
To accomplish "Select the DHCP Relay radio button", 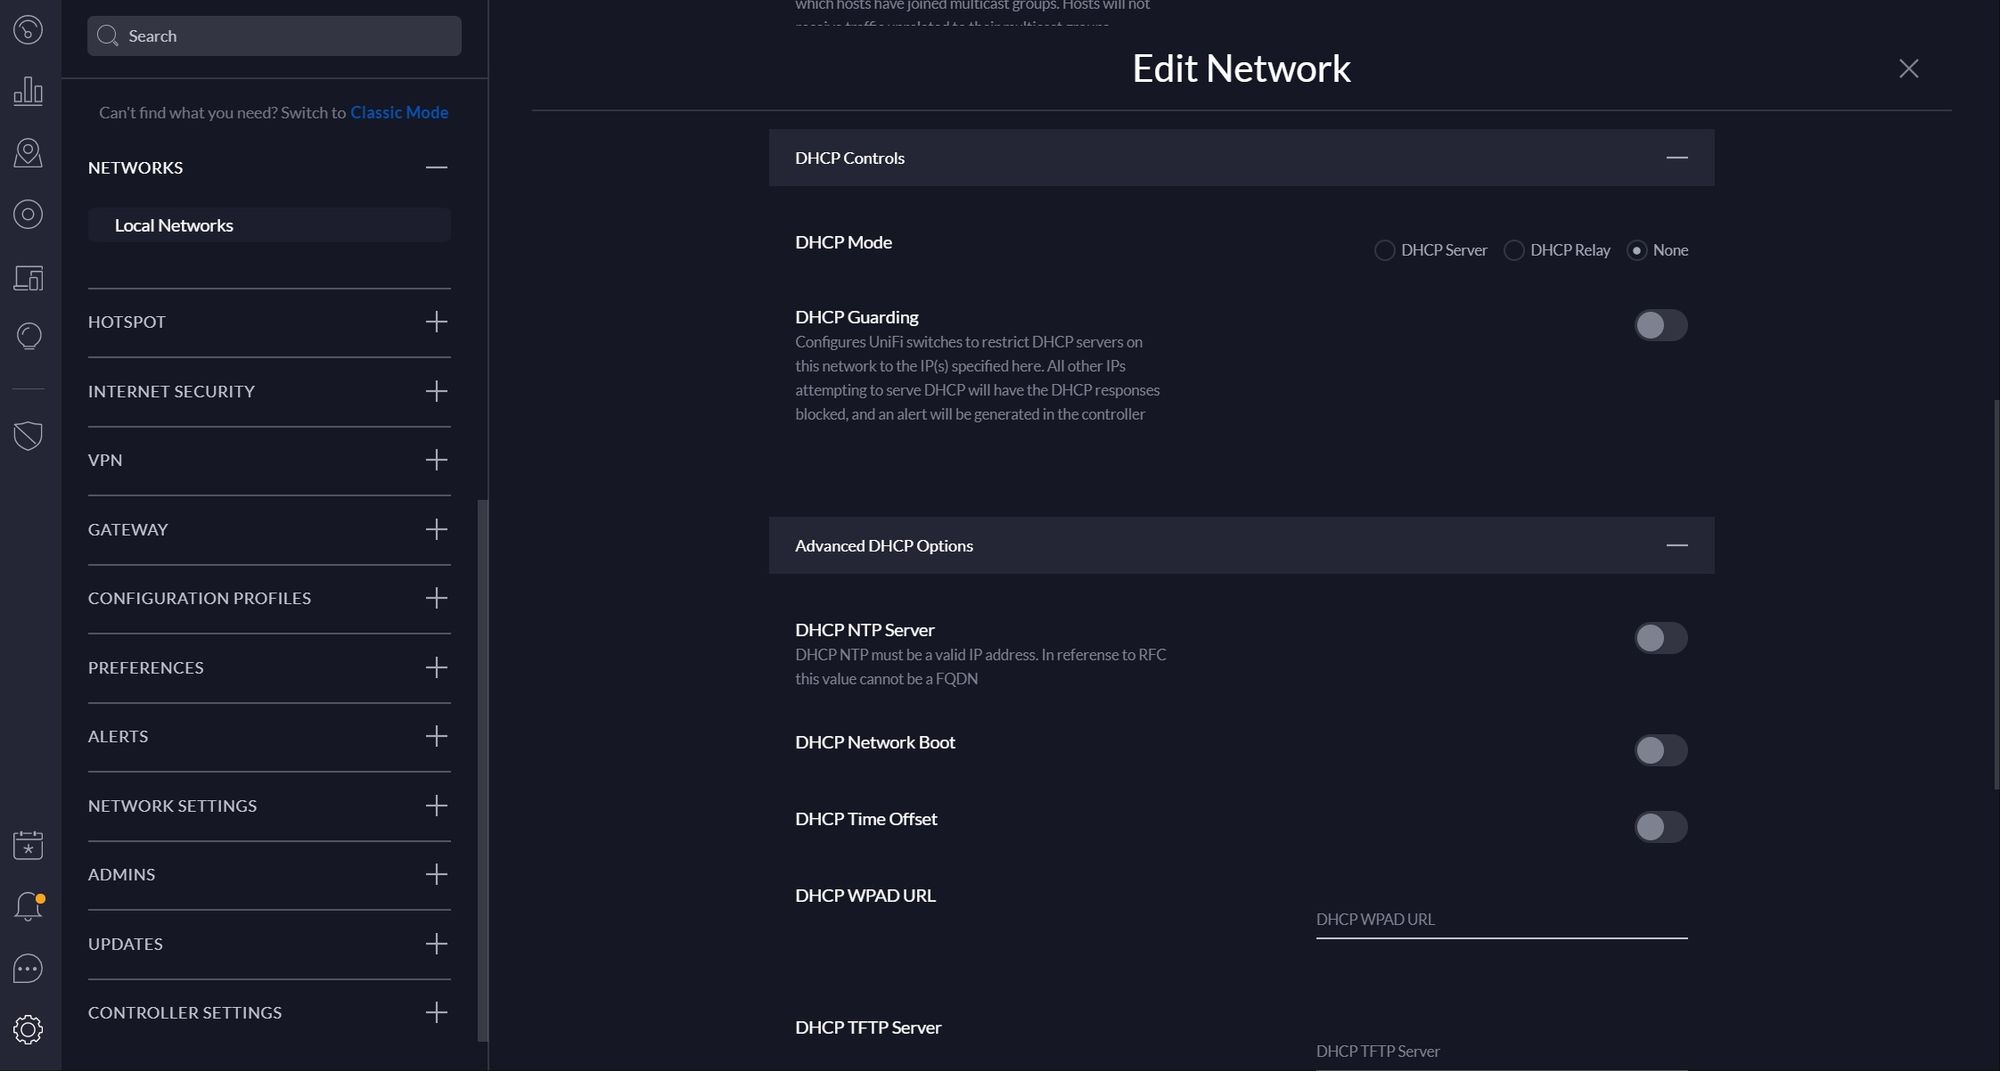I will (x=1514, y=250).
